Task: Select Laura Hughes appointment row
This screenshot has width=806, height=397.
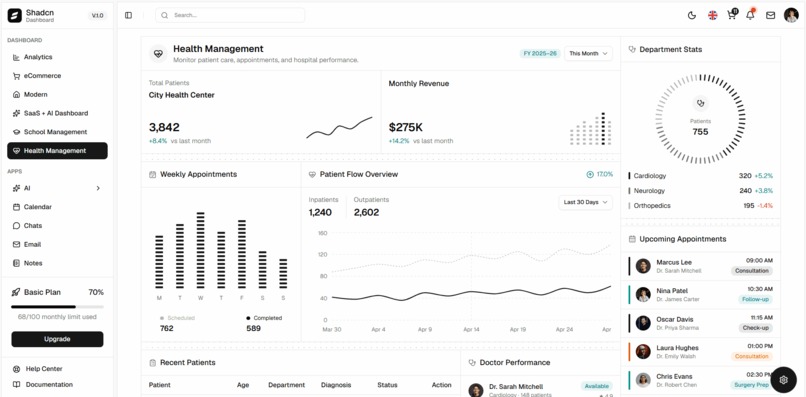Action: coord(700,352)
